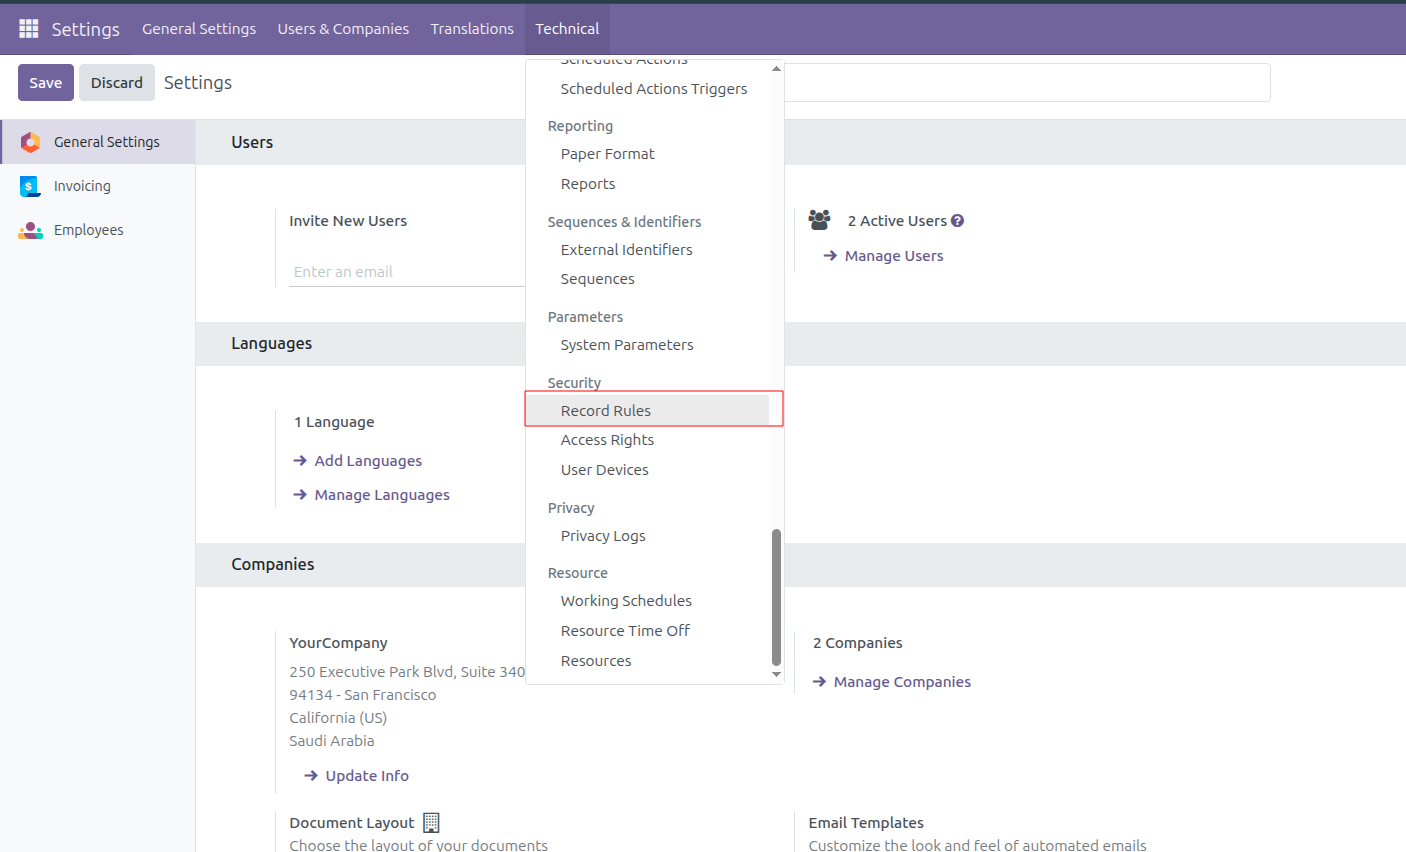Choose Access Rights in the menu
Image resolution: width=1406 pixels, height=852 pixels.
tap(607, 440)
